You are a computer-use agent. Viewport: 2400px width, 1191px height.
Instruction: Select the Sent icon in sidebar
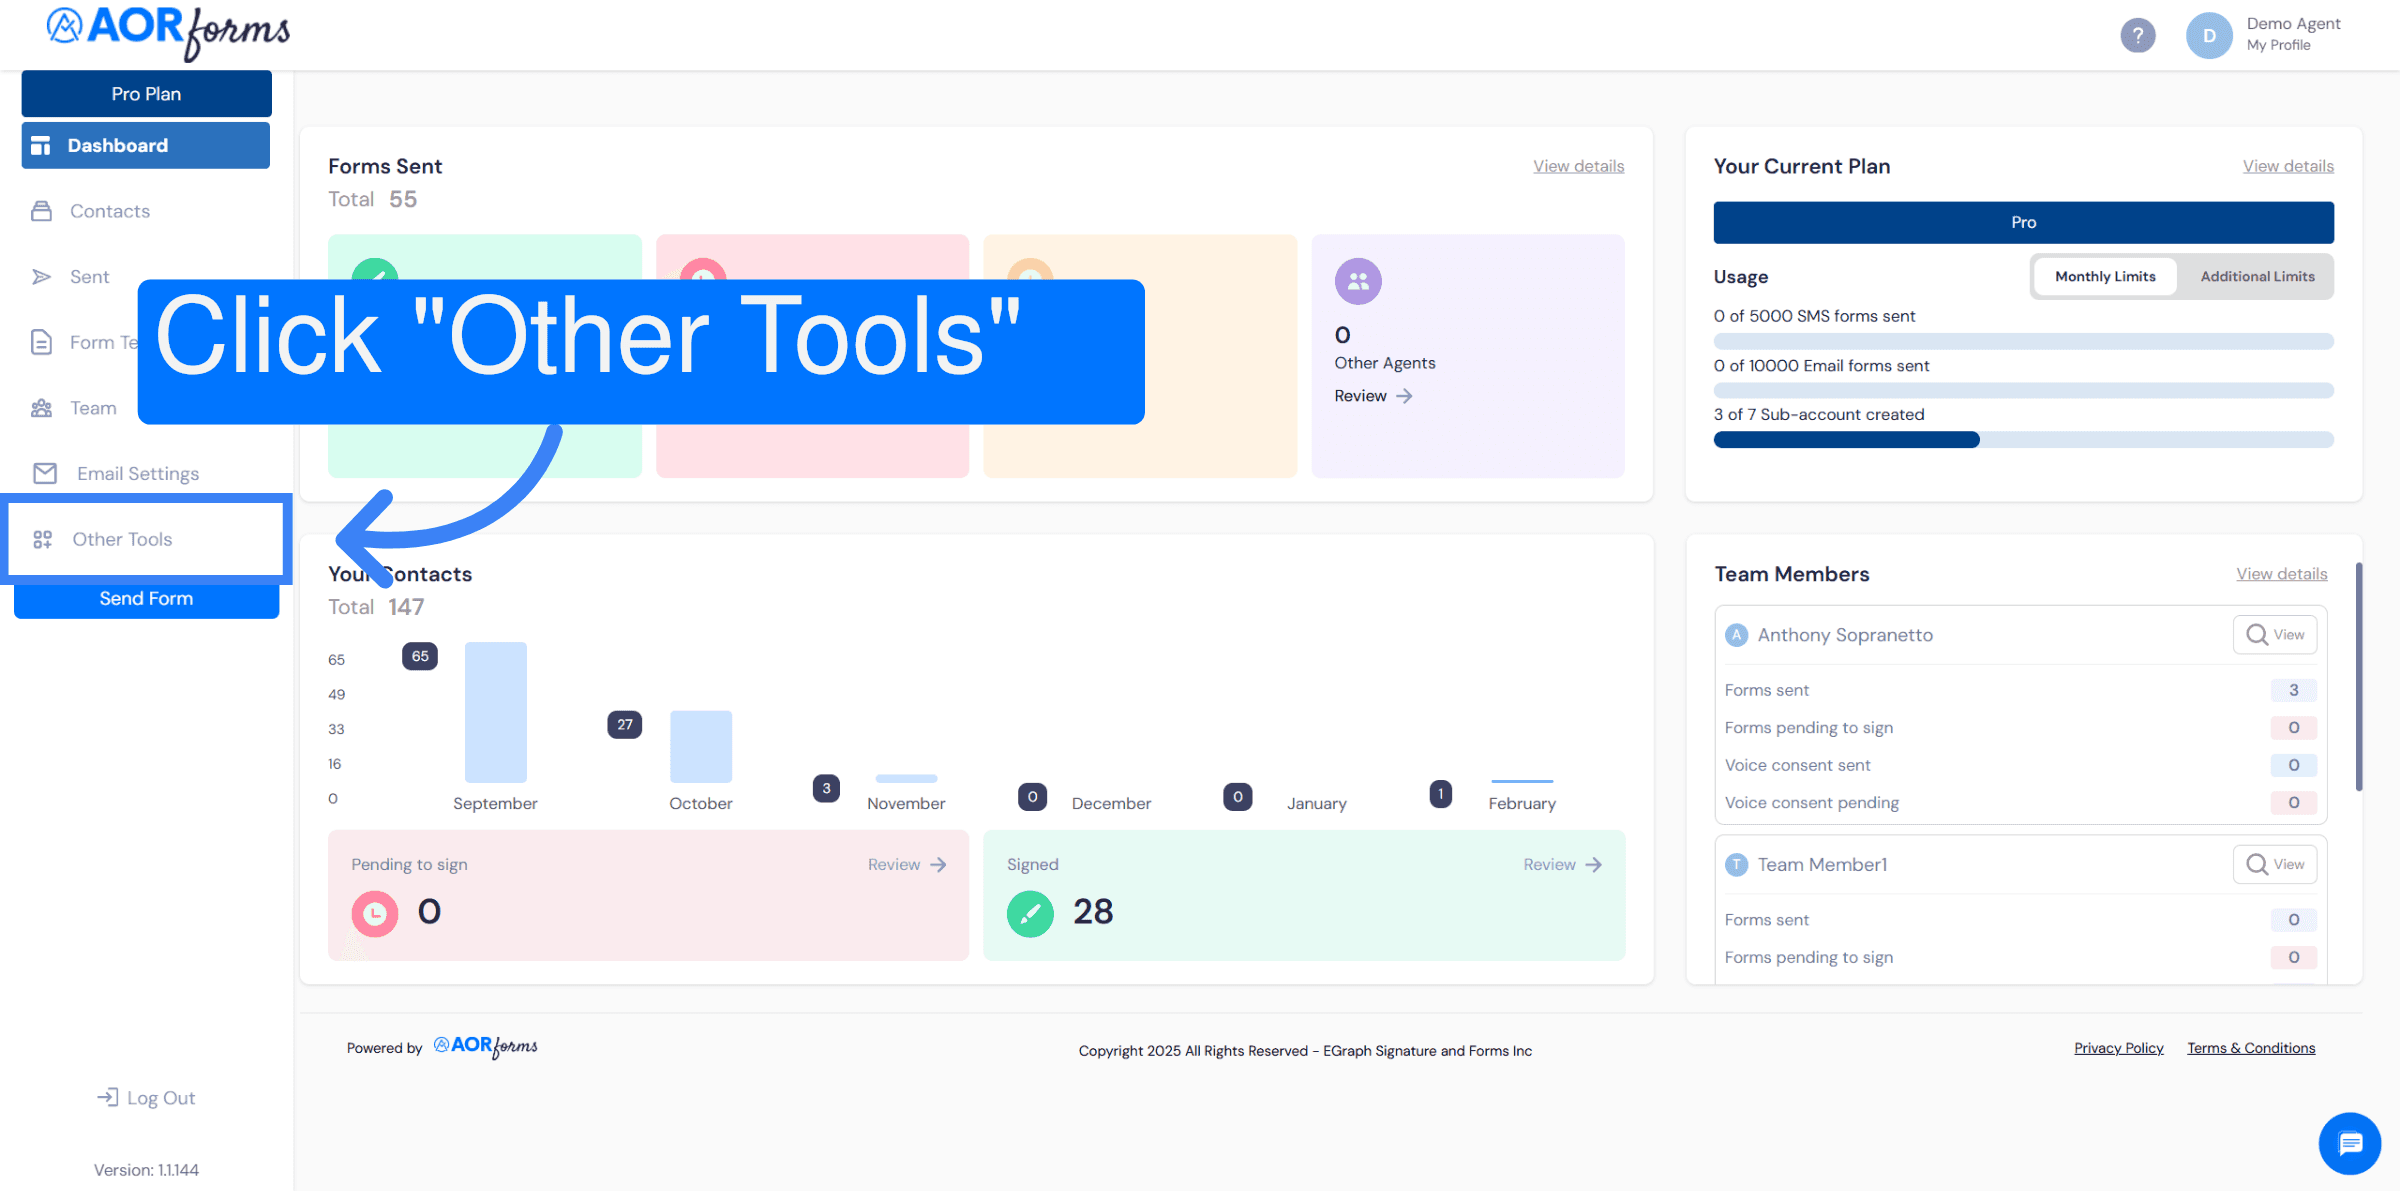click(x=42, y=276)
